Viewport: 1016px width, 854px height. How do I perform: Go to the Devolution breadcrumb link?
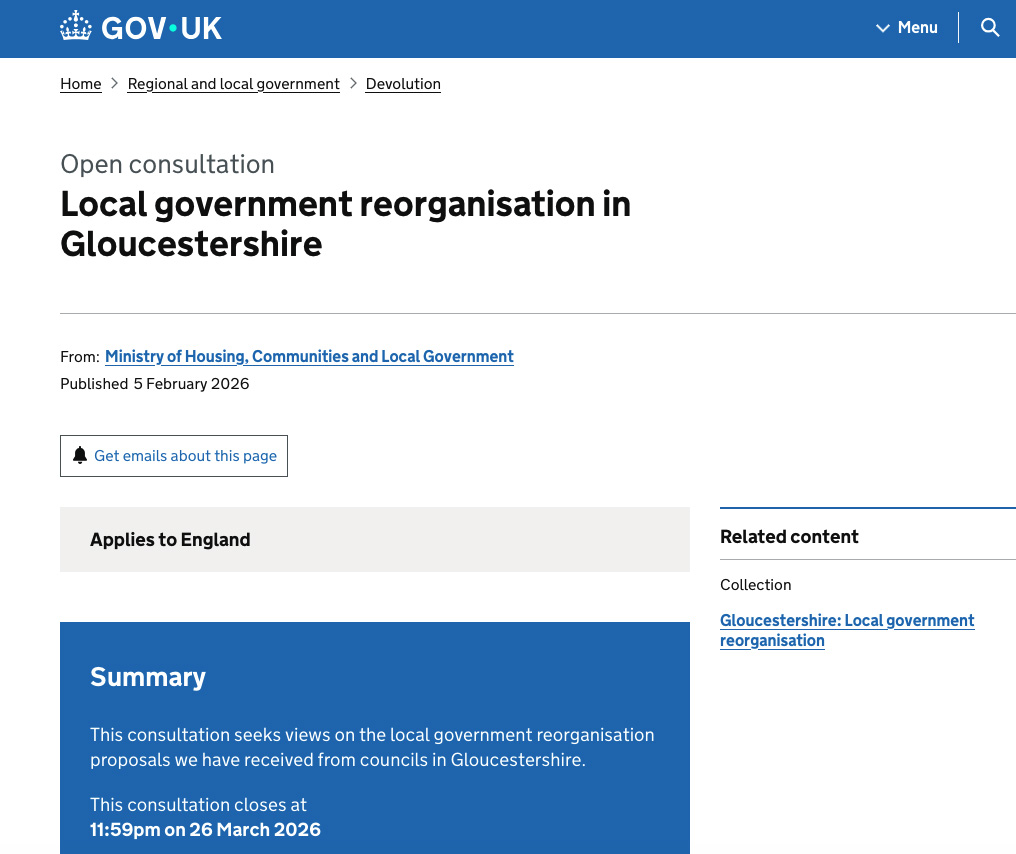[x=403, y=84]
